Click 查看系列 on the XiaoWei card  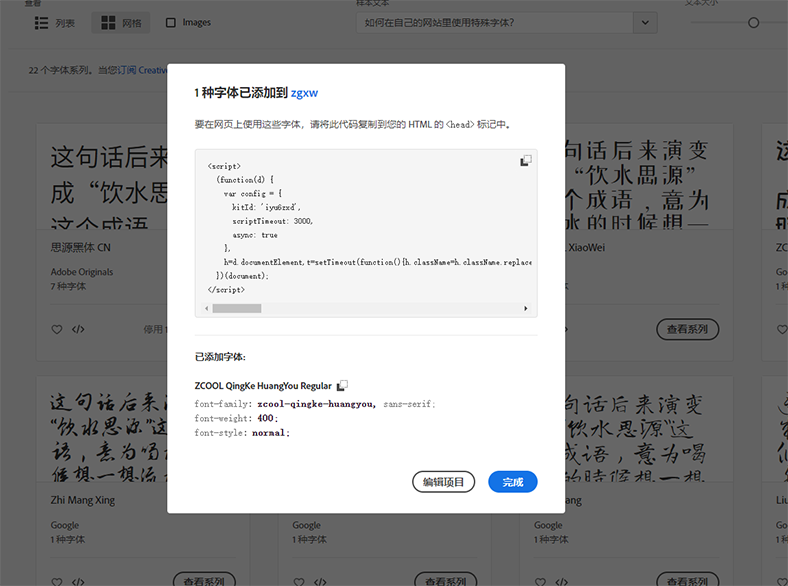coord(687,329)
